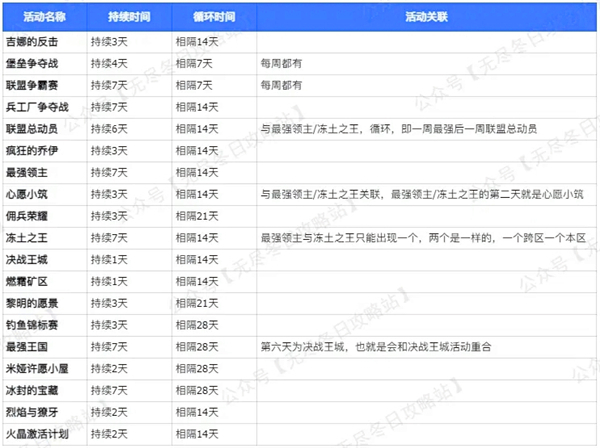Click 持续2天 in the 火晶激活计划 row
The width and height of the screenshot is (600, 448).
pos(109,434)
